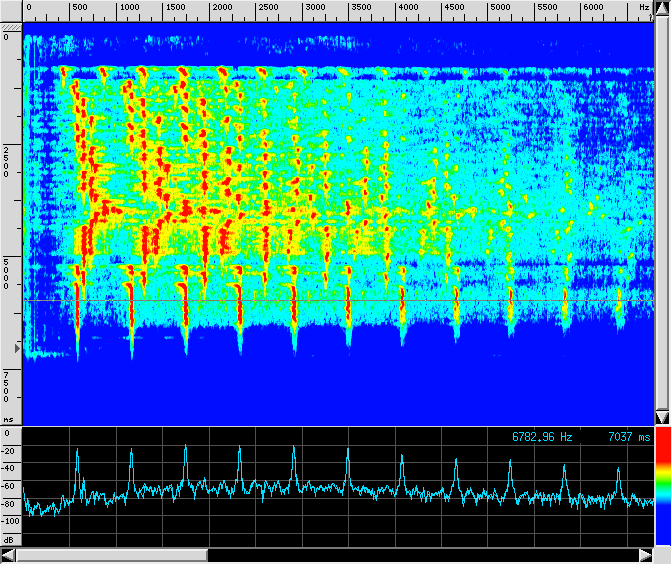Image resolution: width=671 pixels, height=564 pixels.
Task: Click the empty horizontal scrollbar track right of thumb
Action: [420, 555]
